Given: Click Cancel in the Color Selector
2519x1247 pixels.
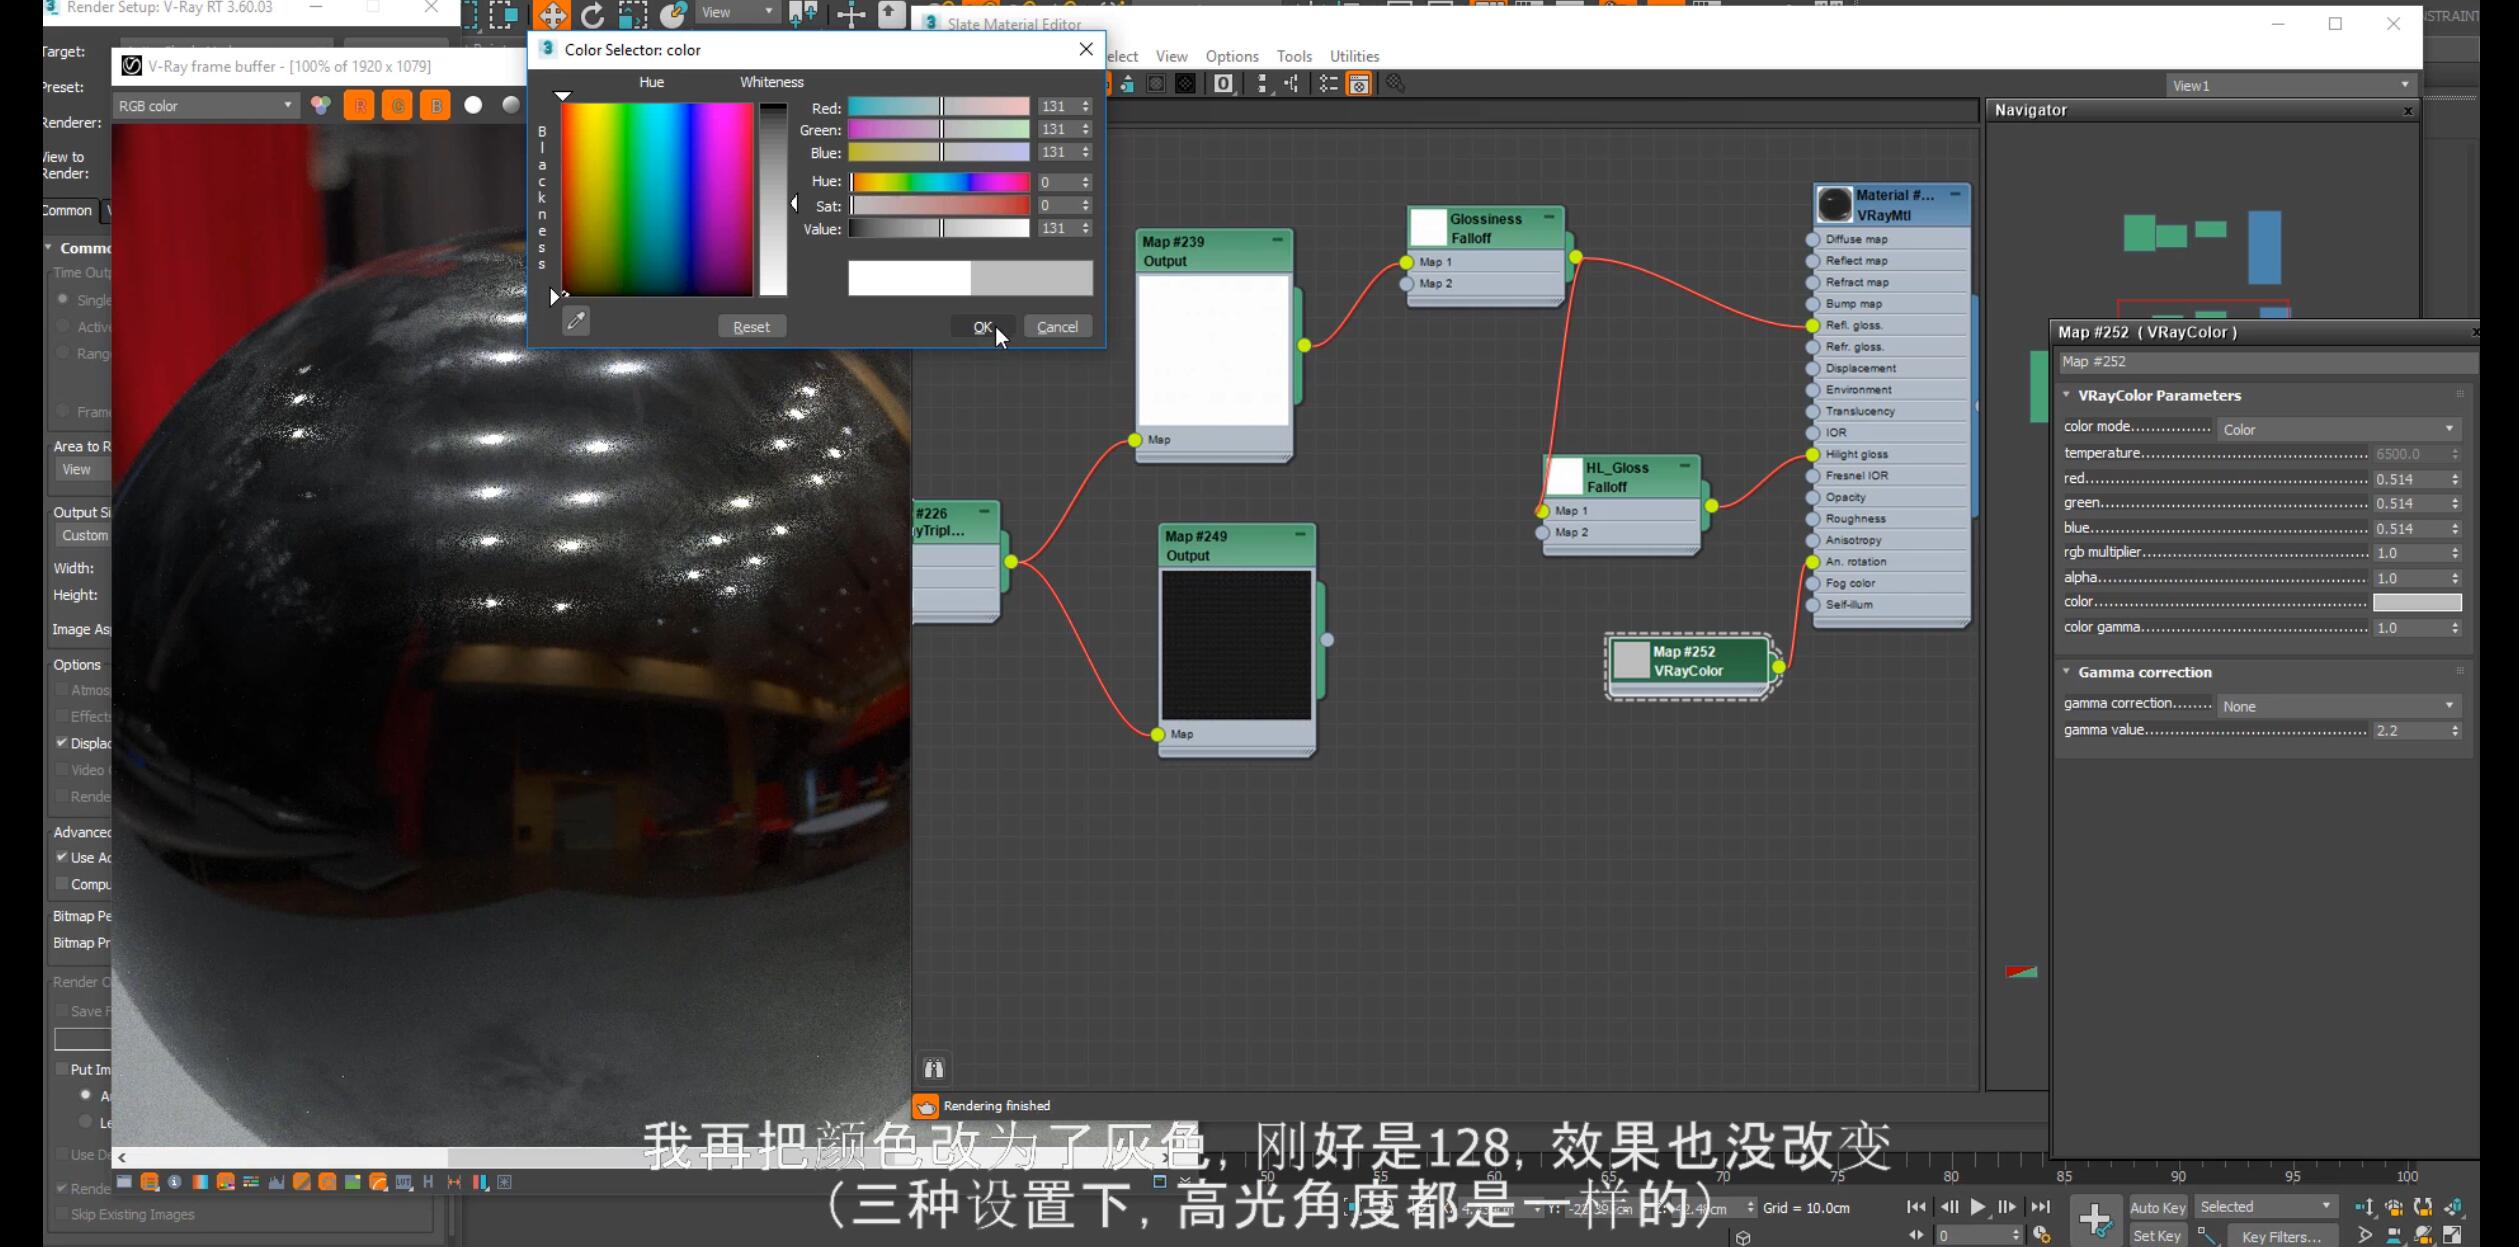Looking at the screenshot, I should point(1057,327).
